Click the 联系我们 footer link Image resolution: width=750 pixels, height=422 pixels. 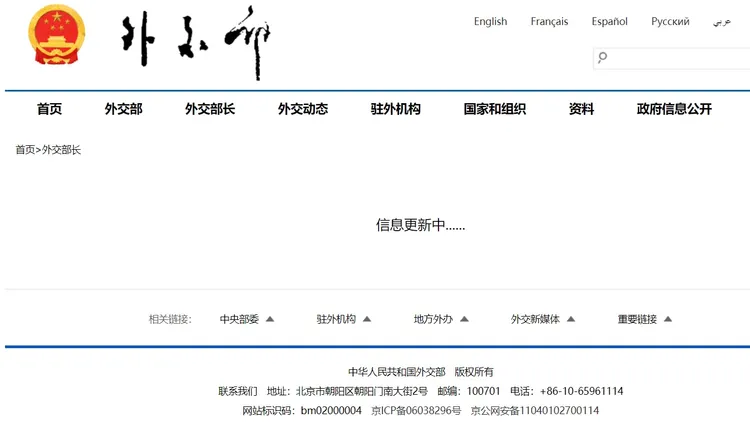[238, 391]
